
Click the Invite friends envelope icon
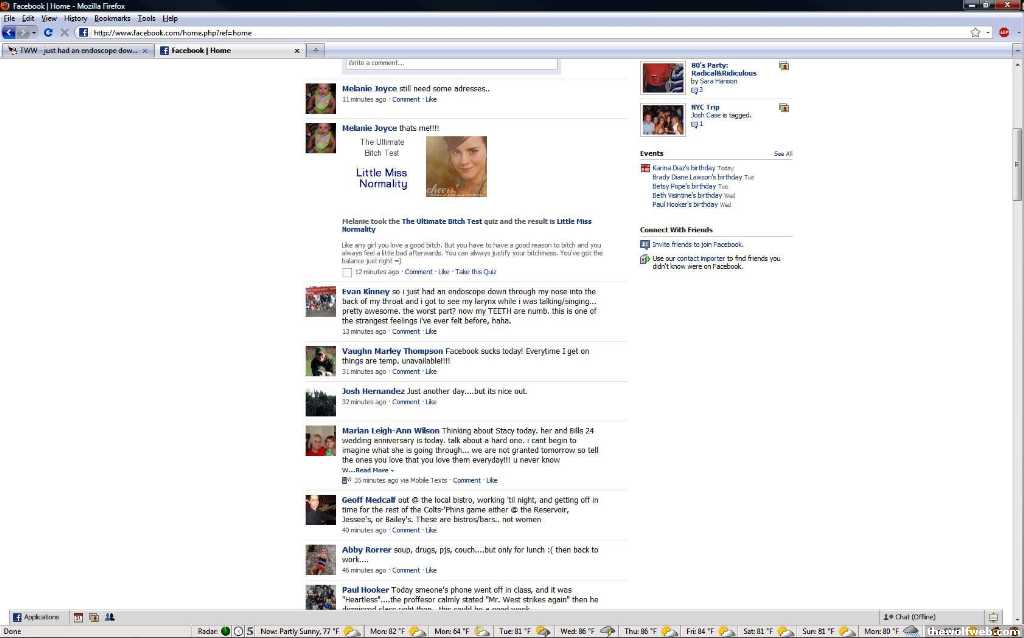point(645,245)
